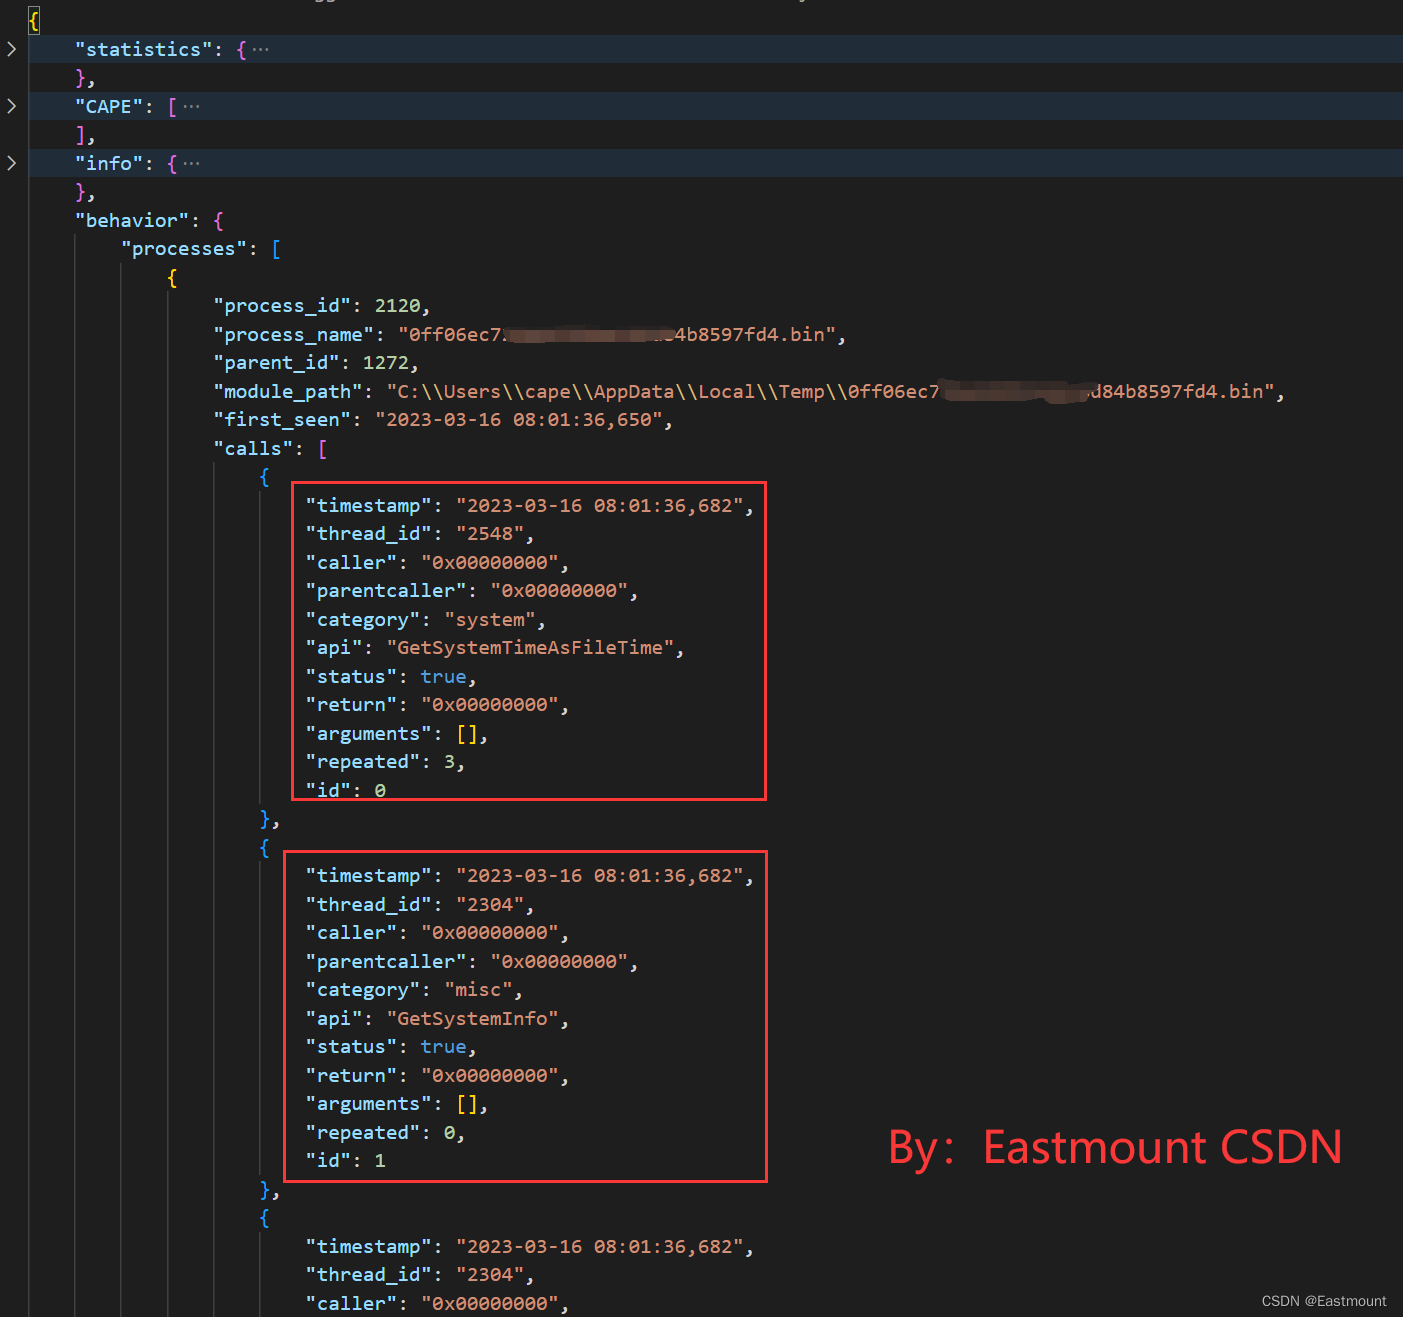Image resolution: width=1403 pixels, height=1317 pixels.
Task: Click the "process_name" key
Action: point(293,334)
